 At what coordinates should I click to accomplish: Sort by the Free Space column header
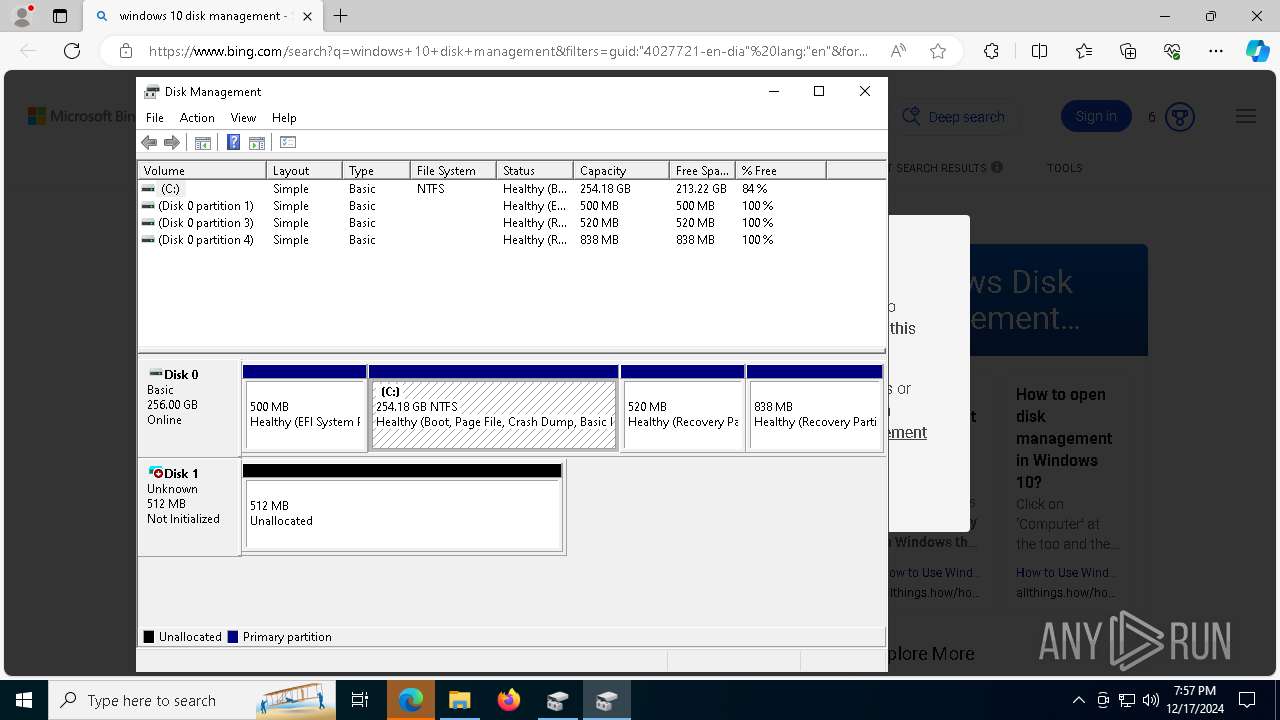702,171
